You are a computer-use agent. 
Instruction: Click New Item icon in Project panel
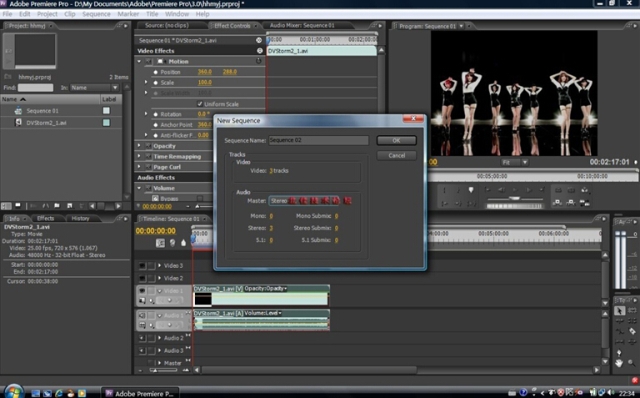pos(69,206)
